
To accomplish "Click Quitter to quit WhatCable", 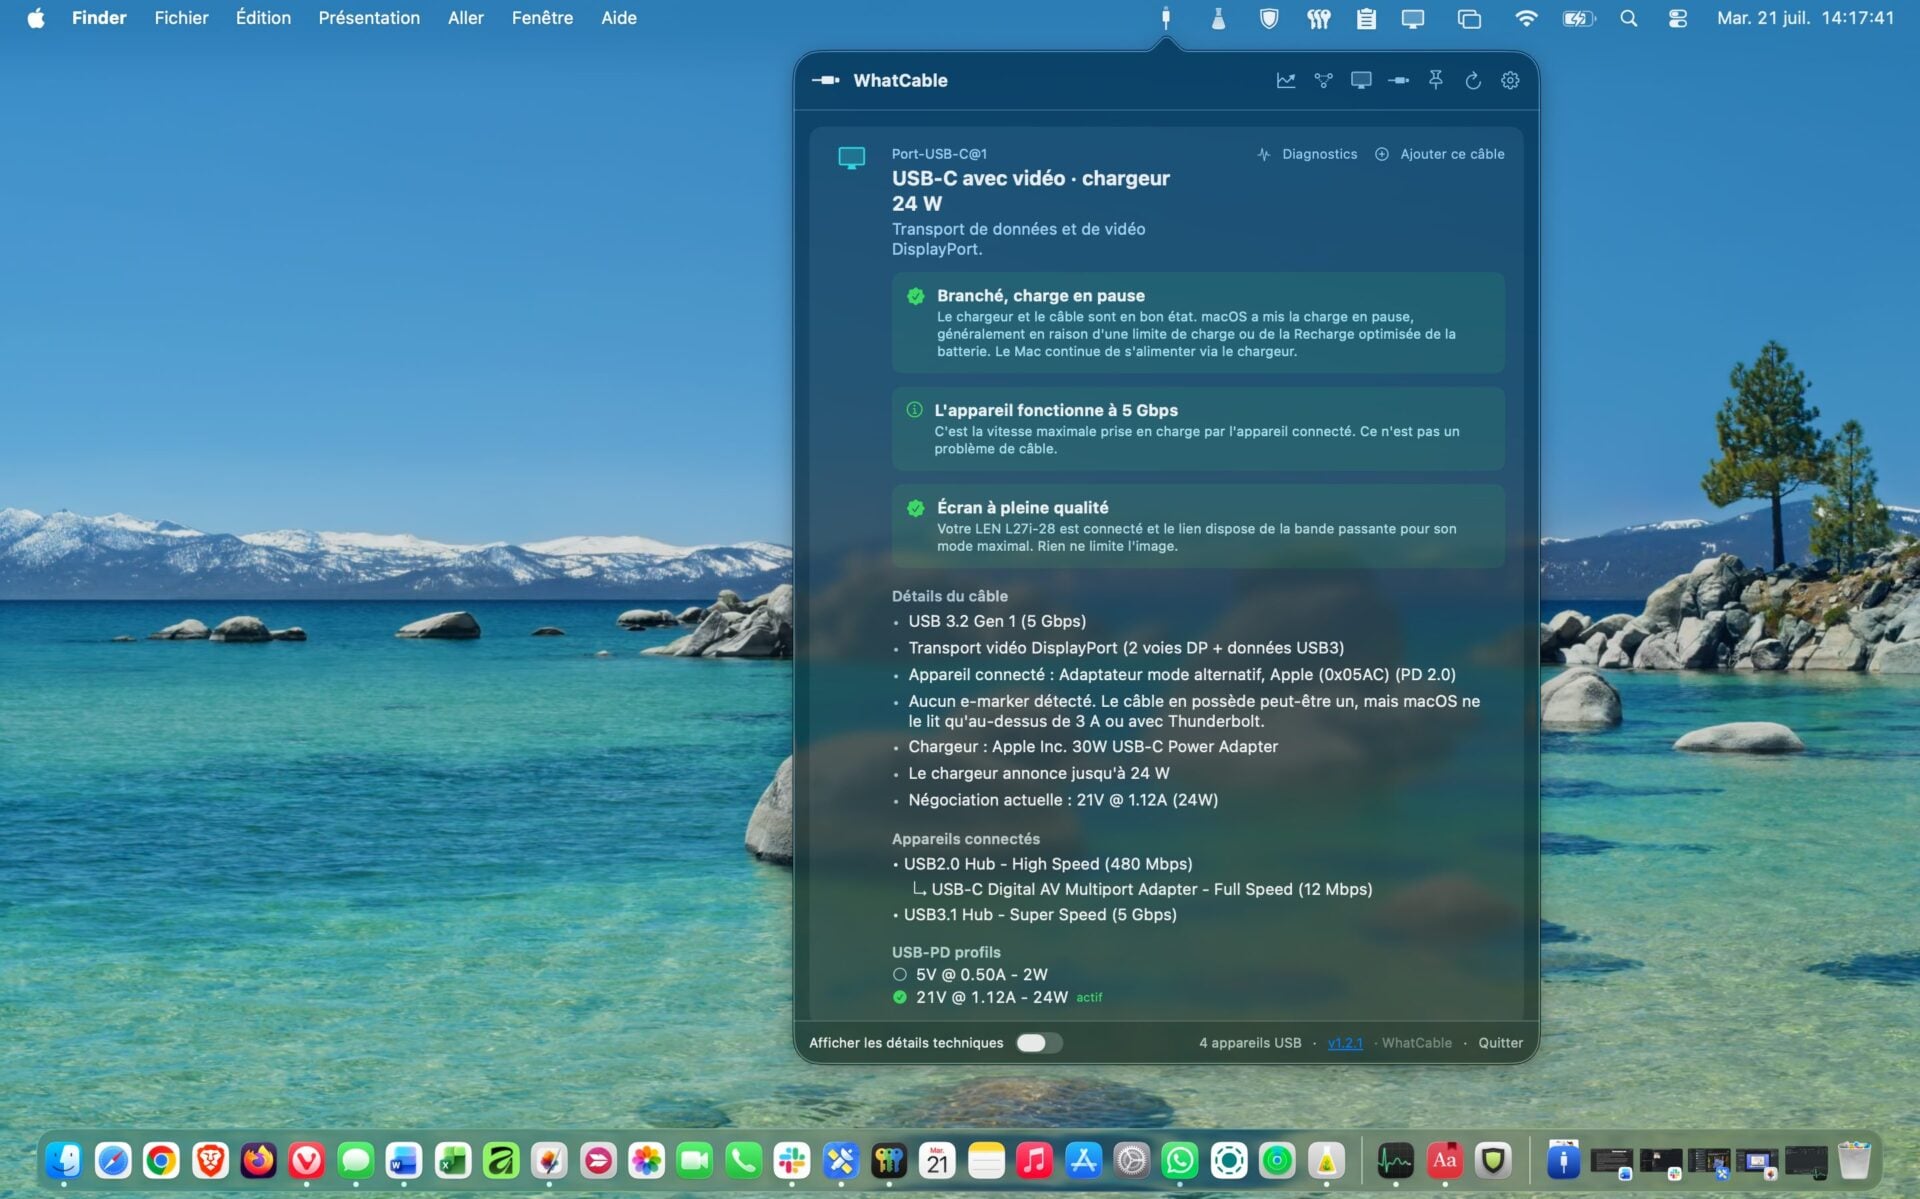I will 1500,1043.
